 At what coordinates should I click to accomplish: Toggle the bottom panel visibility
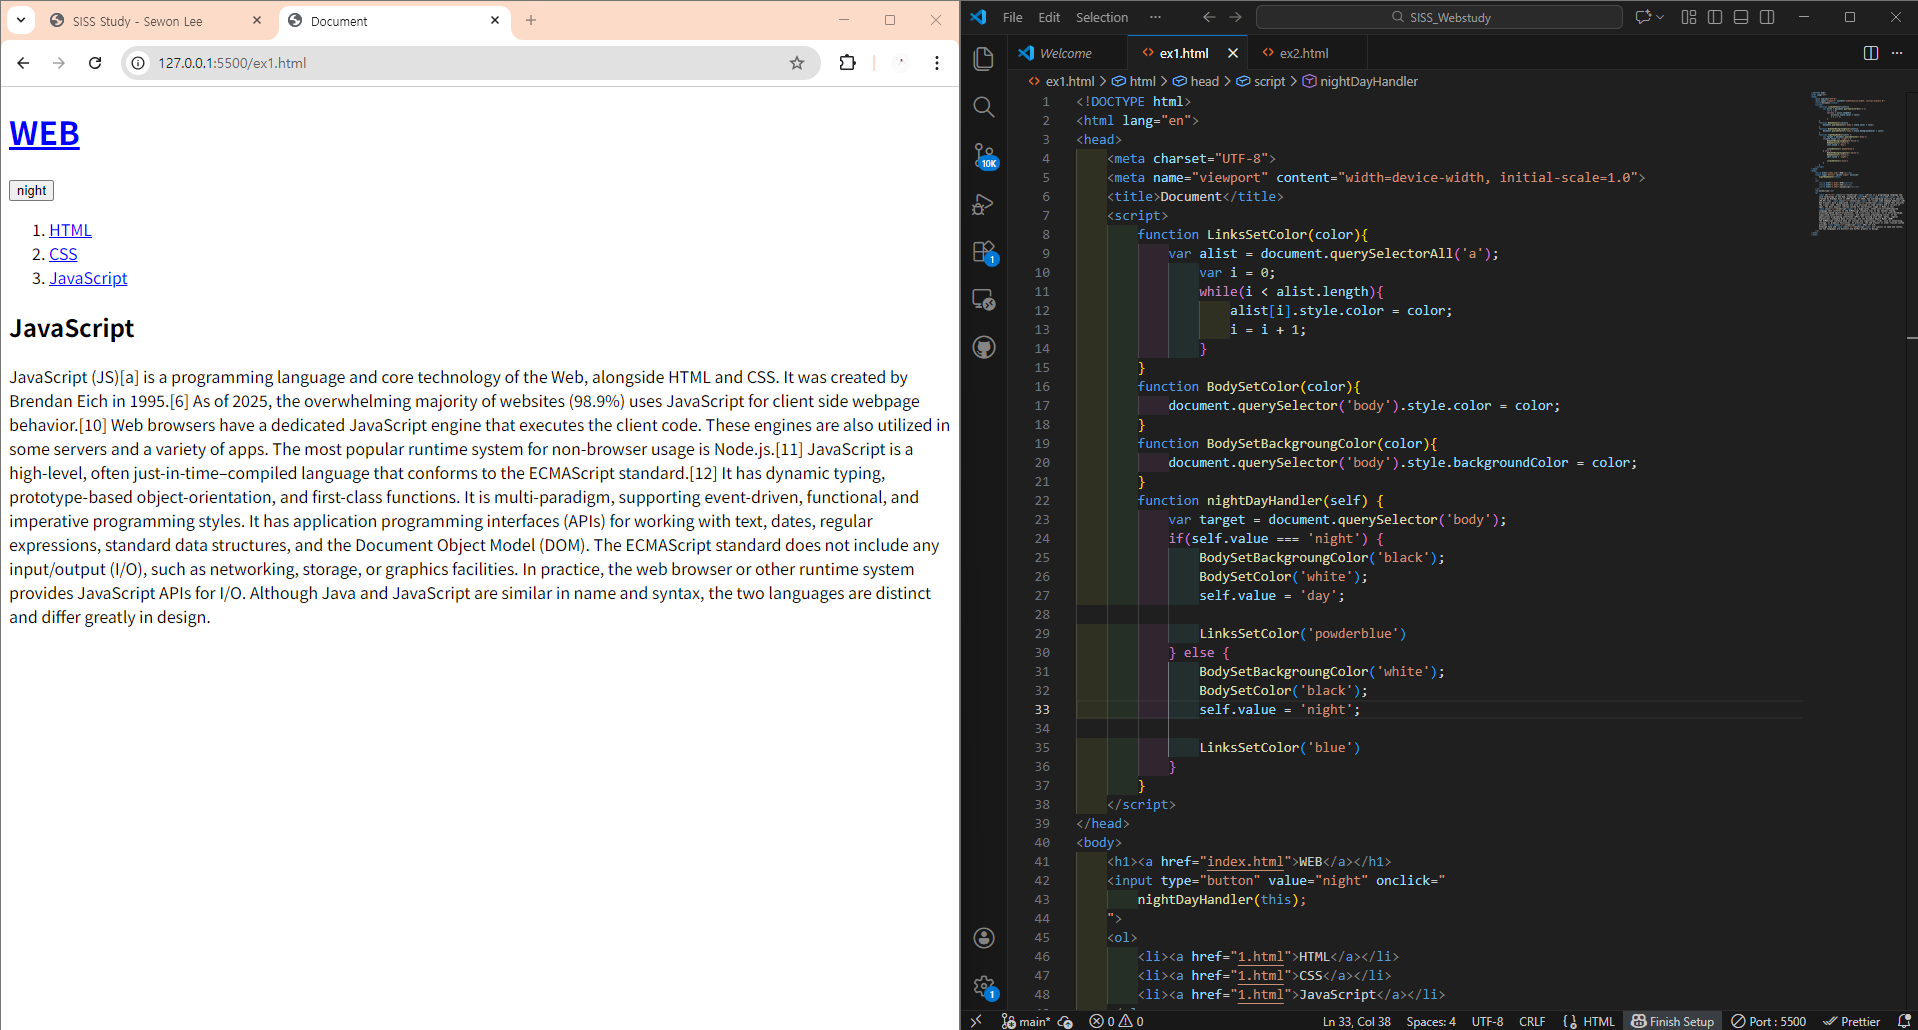1741,17
